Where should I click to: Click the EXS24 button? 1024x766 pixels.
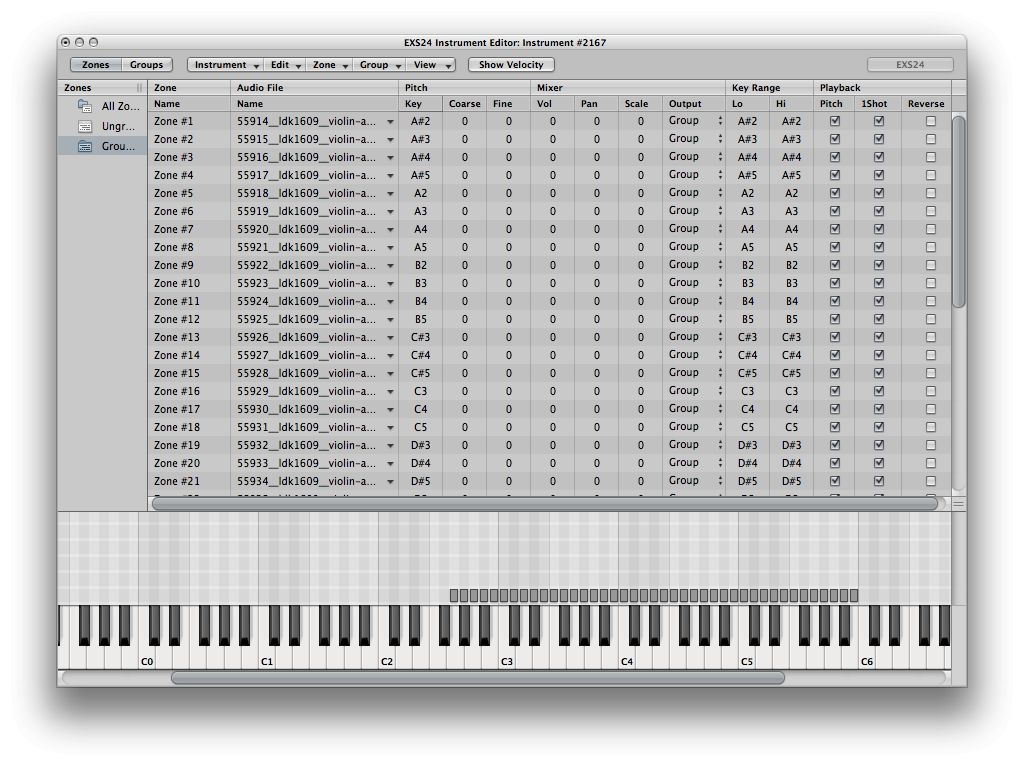pyautogui.click(x=910, y=65)
